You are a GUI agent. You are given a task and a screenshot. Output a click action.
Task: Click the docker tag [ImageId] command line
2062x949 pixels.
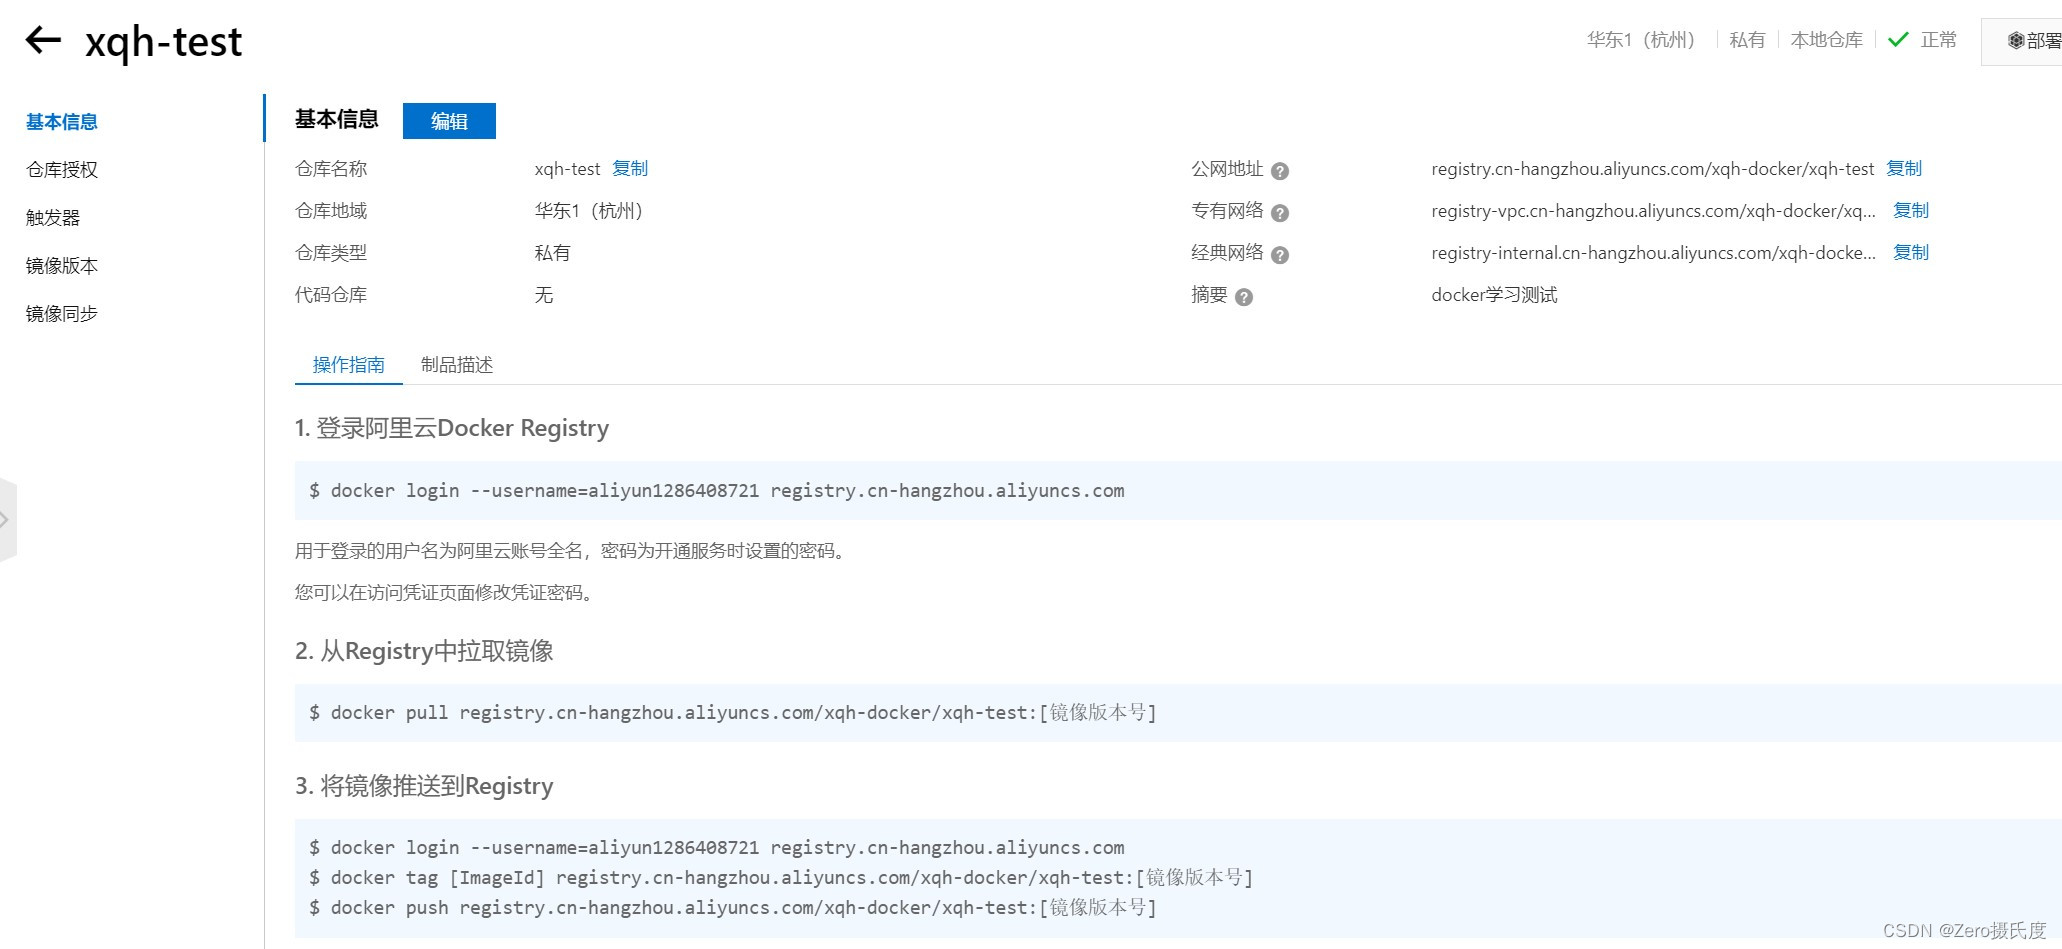tap(781, 878)
